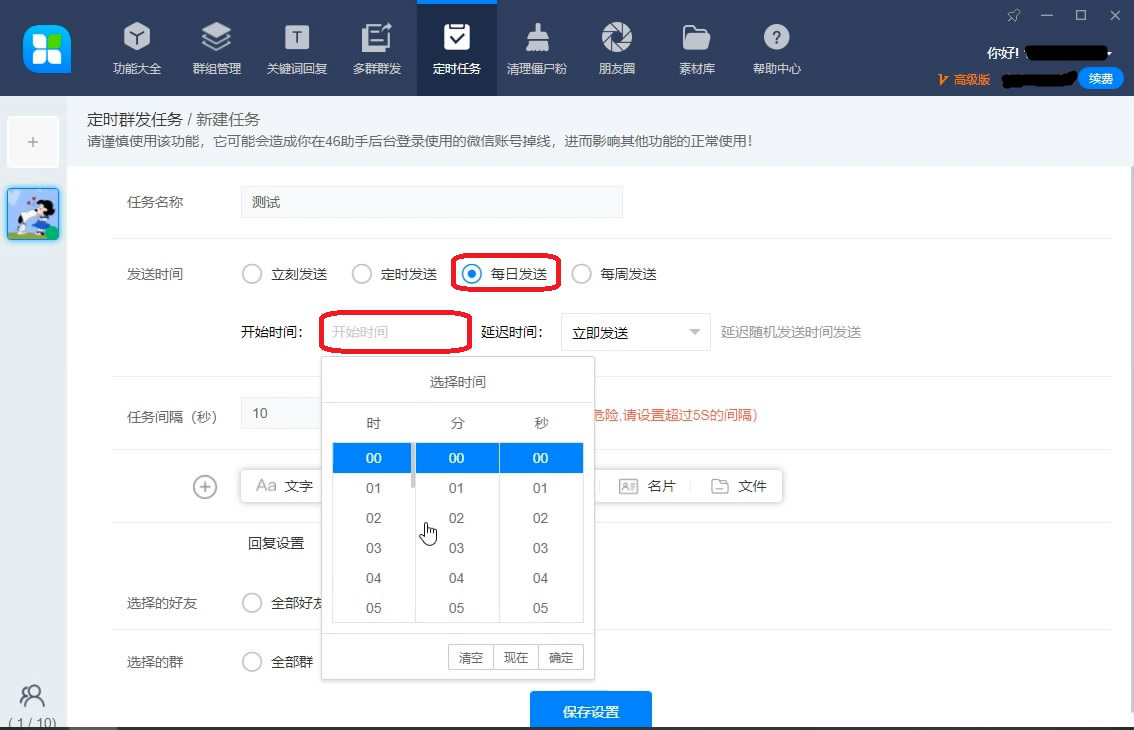Open 关键词回复 settings
The width and height of the screenshot is (1134, 730).
pos(296,47)
